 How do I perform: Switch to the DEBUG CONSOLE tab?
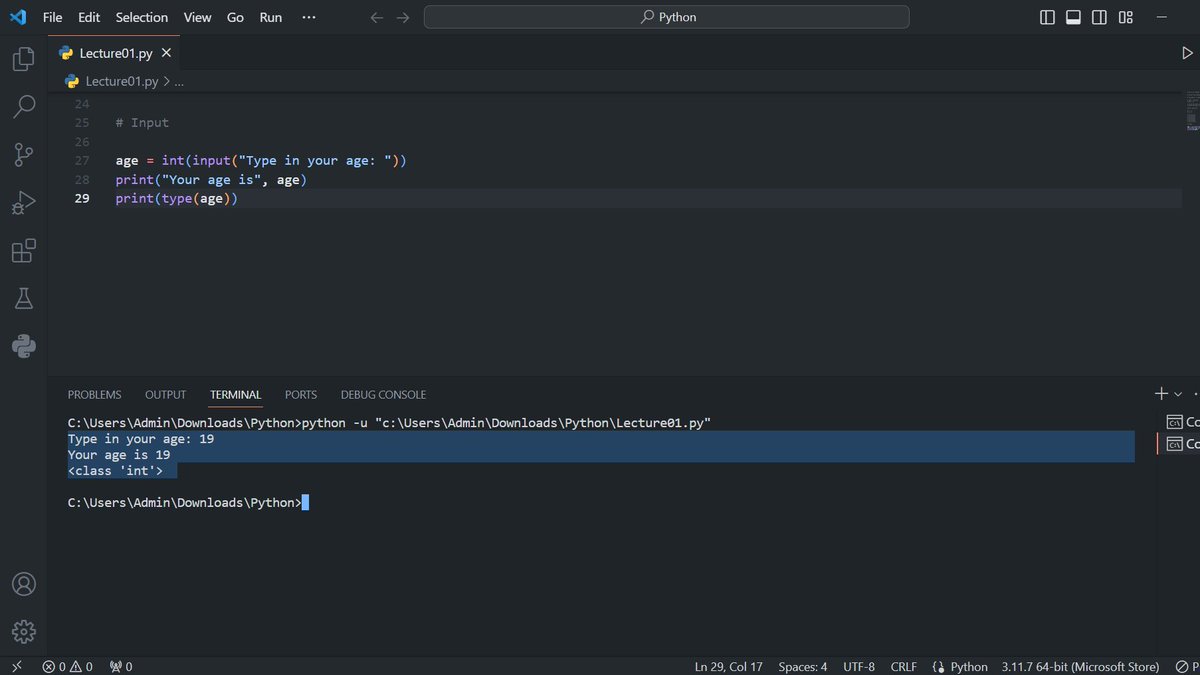click(383, 394)
